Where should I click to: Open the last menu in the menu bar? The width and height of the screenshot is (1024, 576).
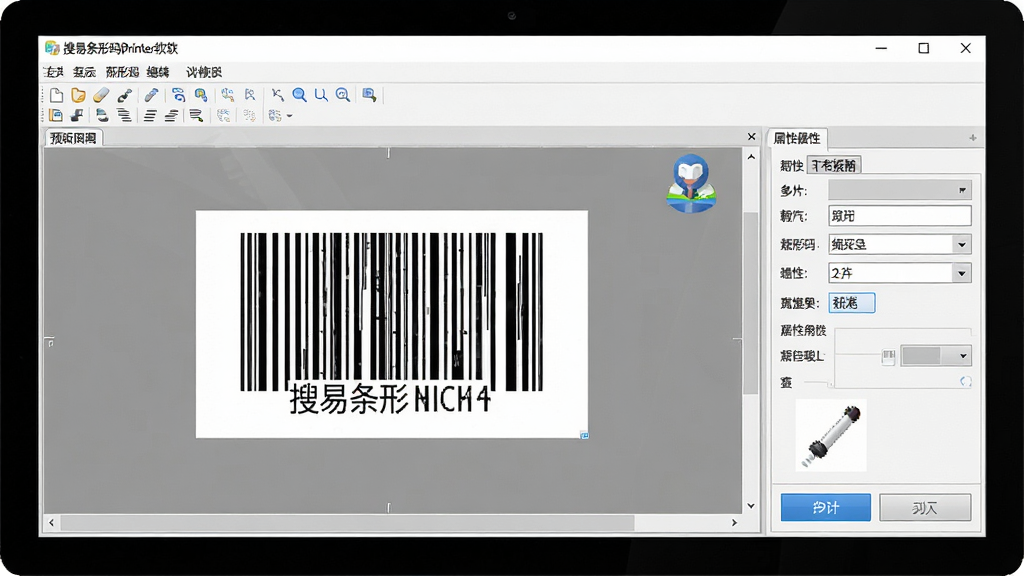coord(204,72)
